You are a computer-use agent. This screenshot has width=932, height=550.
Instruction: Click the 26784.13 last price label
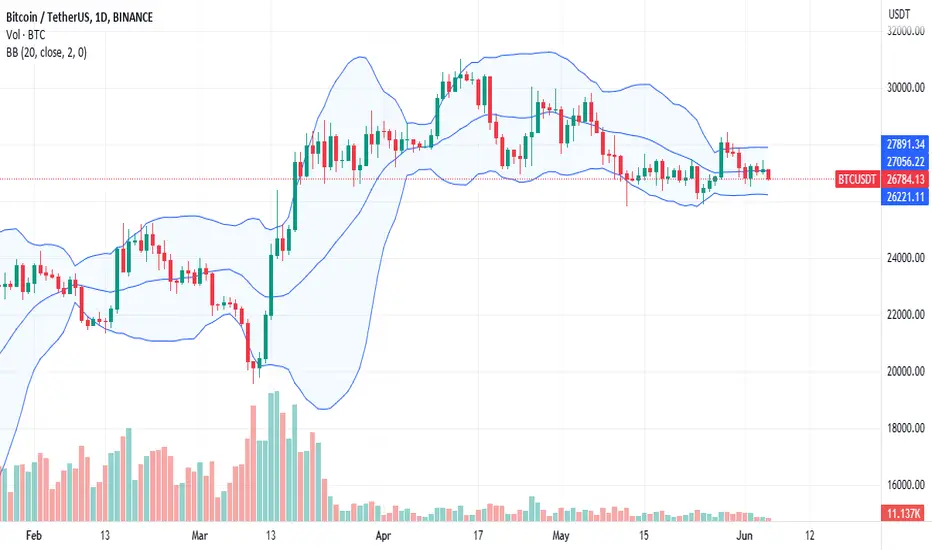[905, 179]
